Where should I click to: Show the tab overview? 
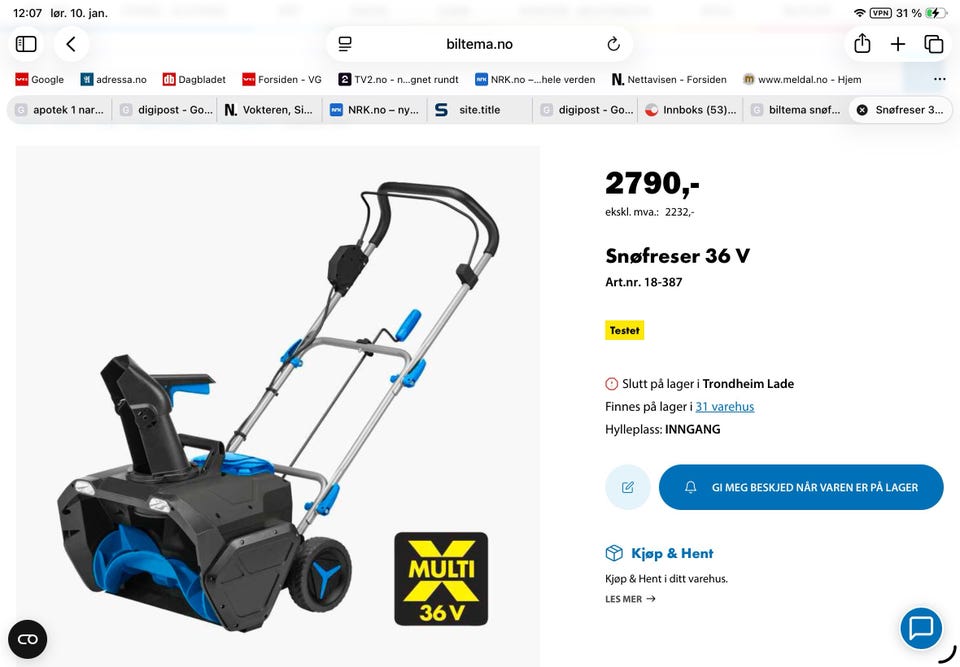tap(934, 44)
